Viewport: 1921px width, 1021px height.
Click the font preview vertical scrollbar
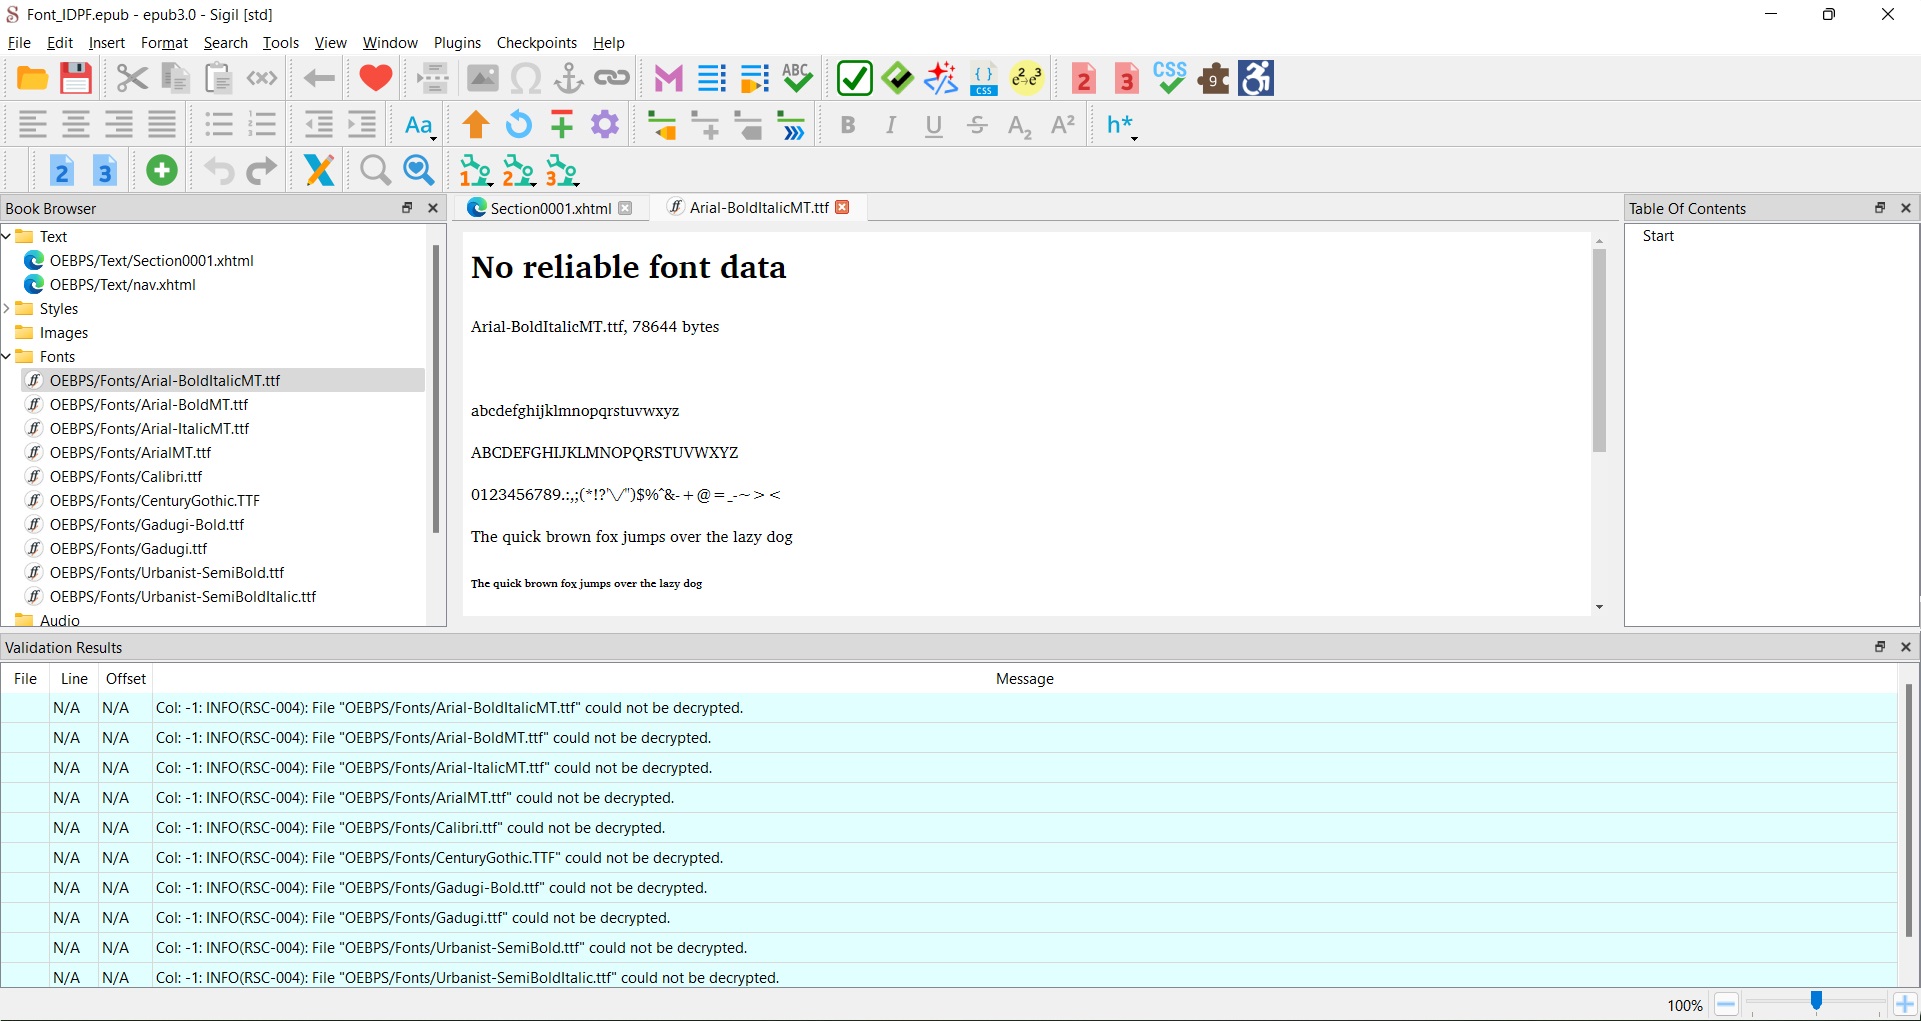[1599, 350]
